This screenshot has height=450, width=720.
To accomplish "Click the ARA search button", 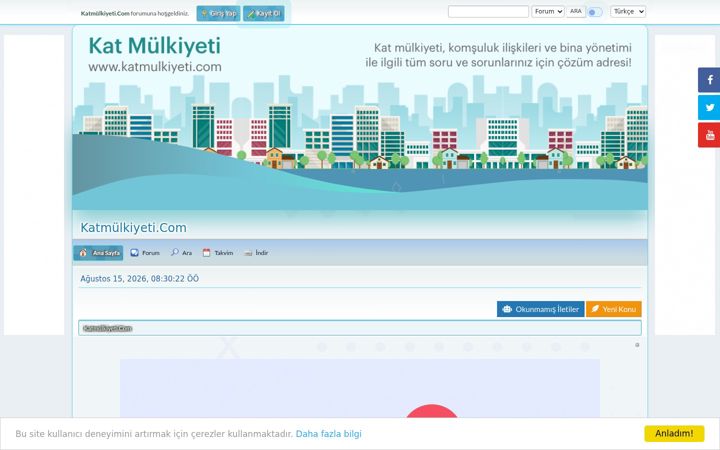I will (x=575, y=11).
